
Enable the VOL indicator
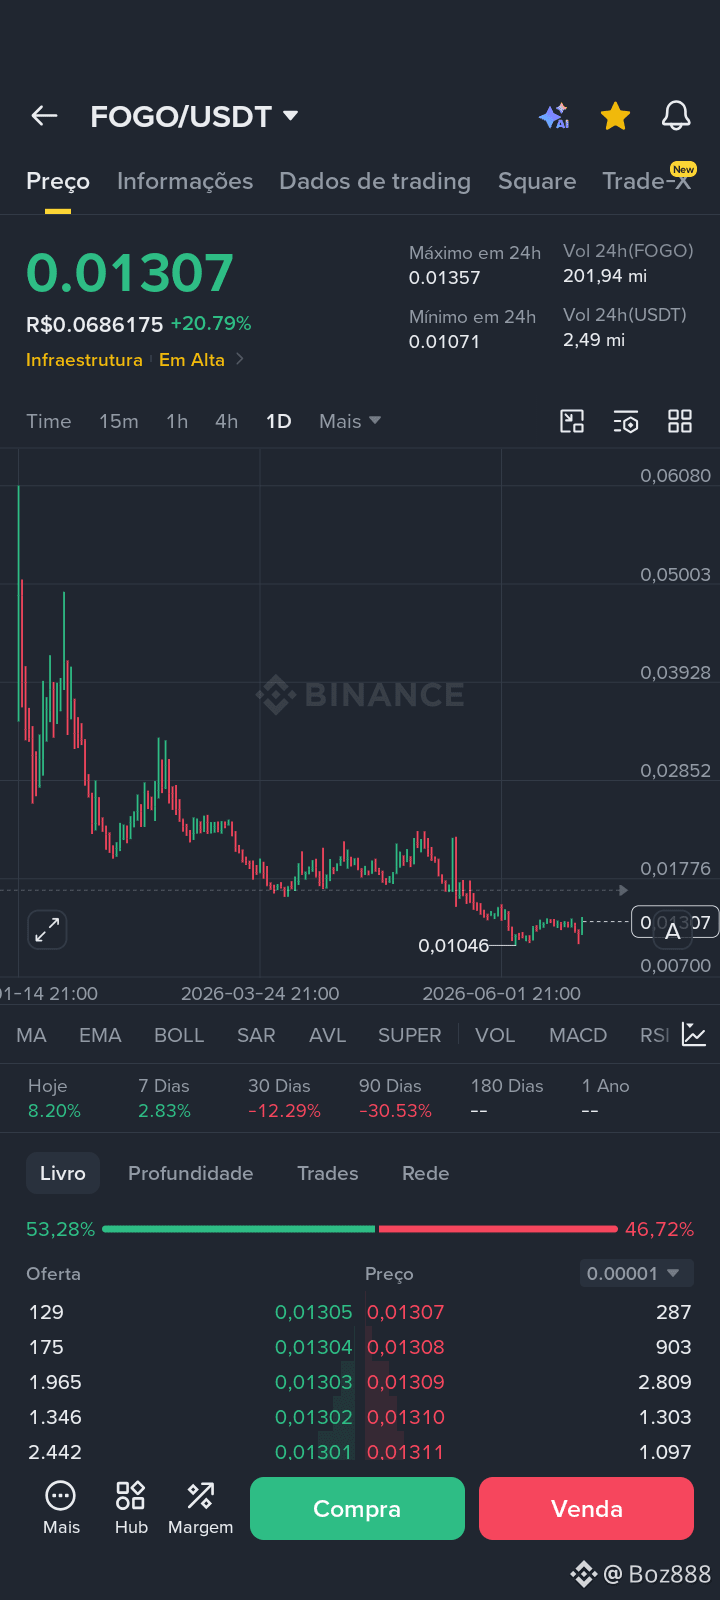(x=495, y=1035)
